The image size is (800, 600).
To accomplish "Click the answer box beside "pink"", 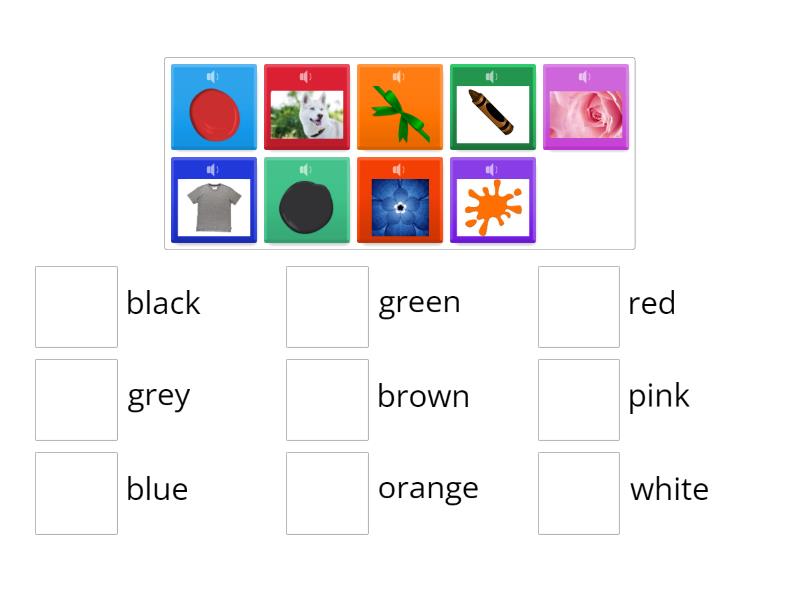I will point(578,399).
